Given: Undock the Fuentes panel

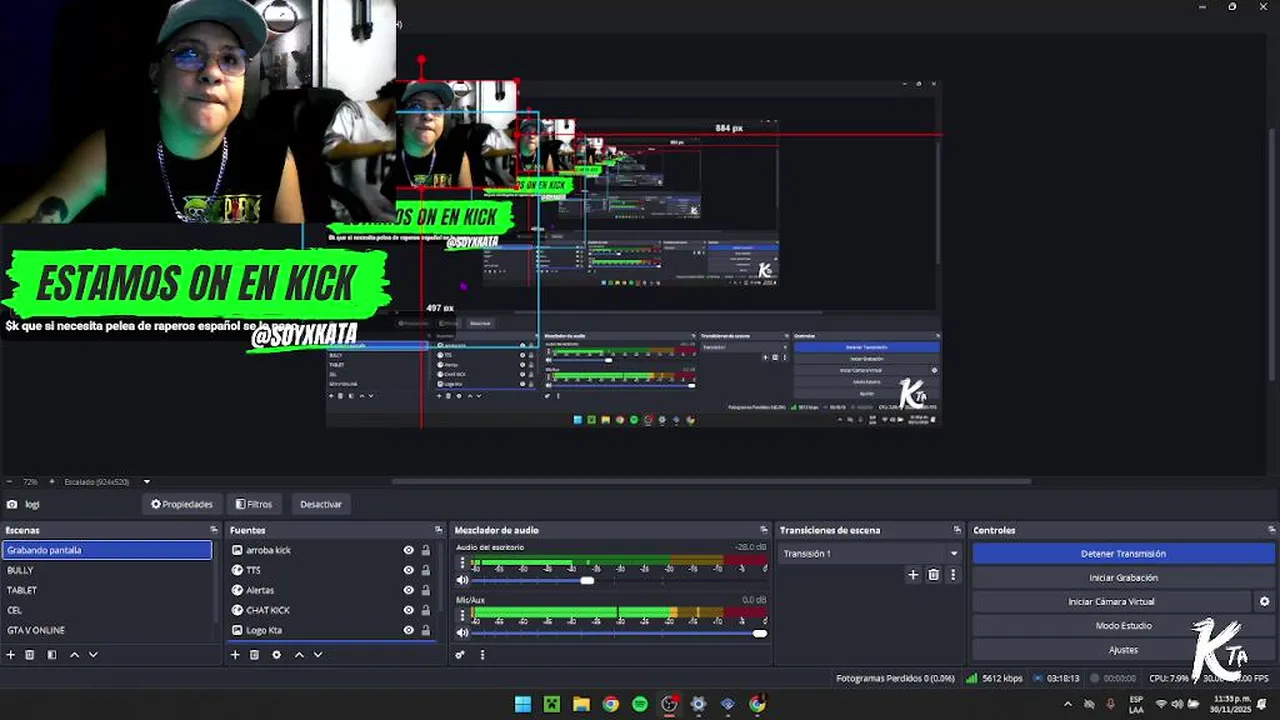Looking at the screenshot, I should (438, 530).
